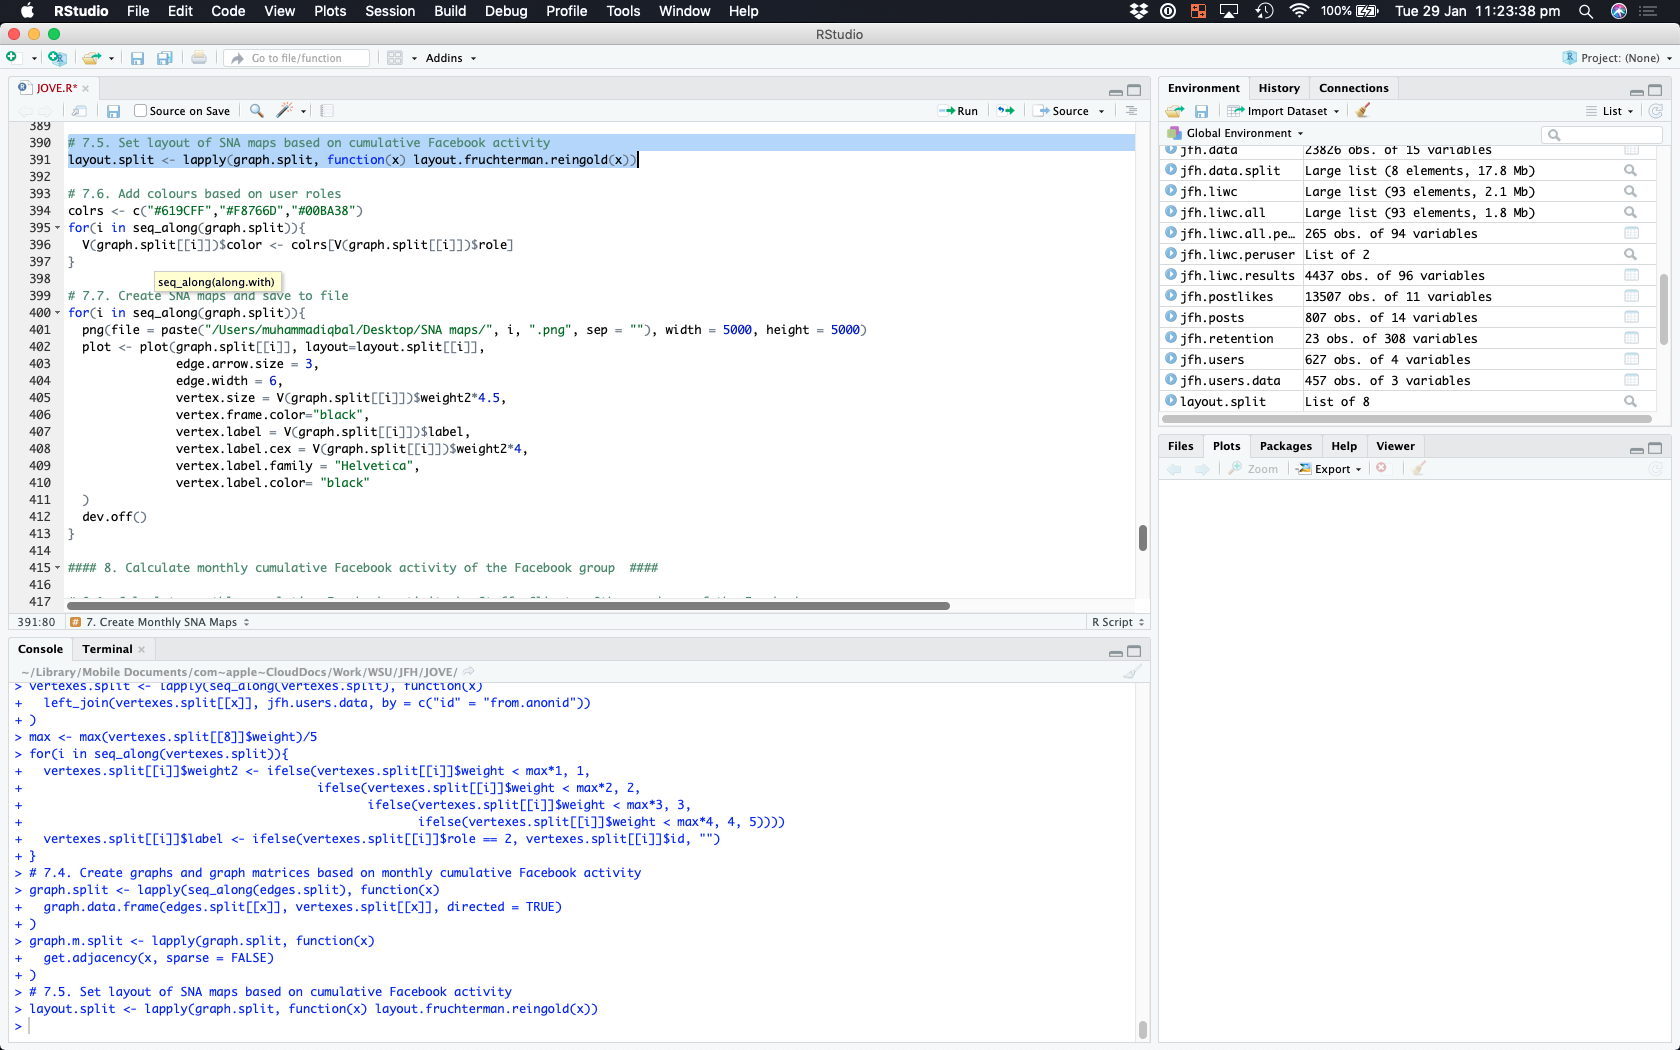1680x1050 pixels.
Task: Inspect layout.split with magnifier icon
Action: (1630, 402)
